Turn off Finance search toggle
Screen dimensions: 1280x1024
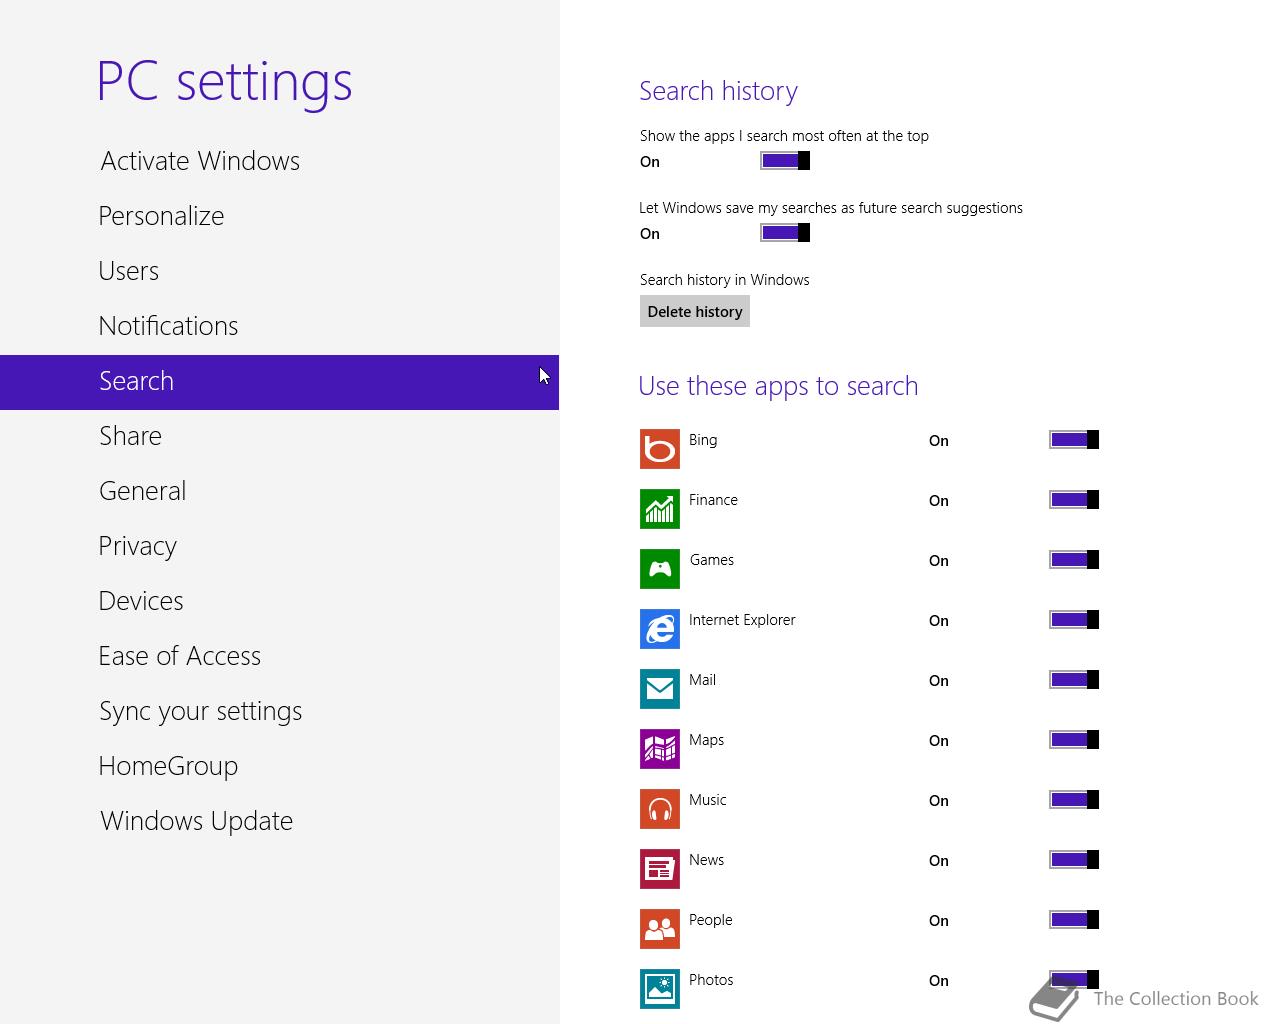(x=1074, y=500)
